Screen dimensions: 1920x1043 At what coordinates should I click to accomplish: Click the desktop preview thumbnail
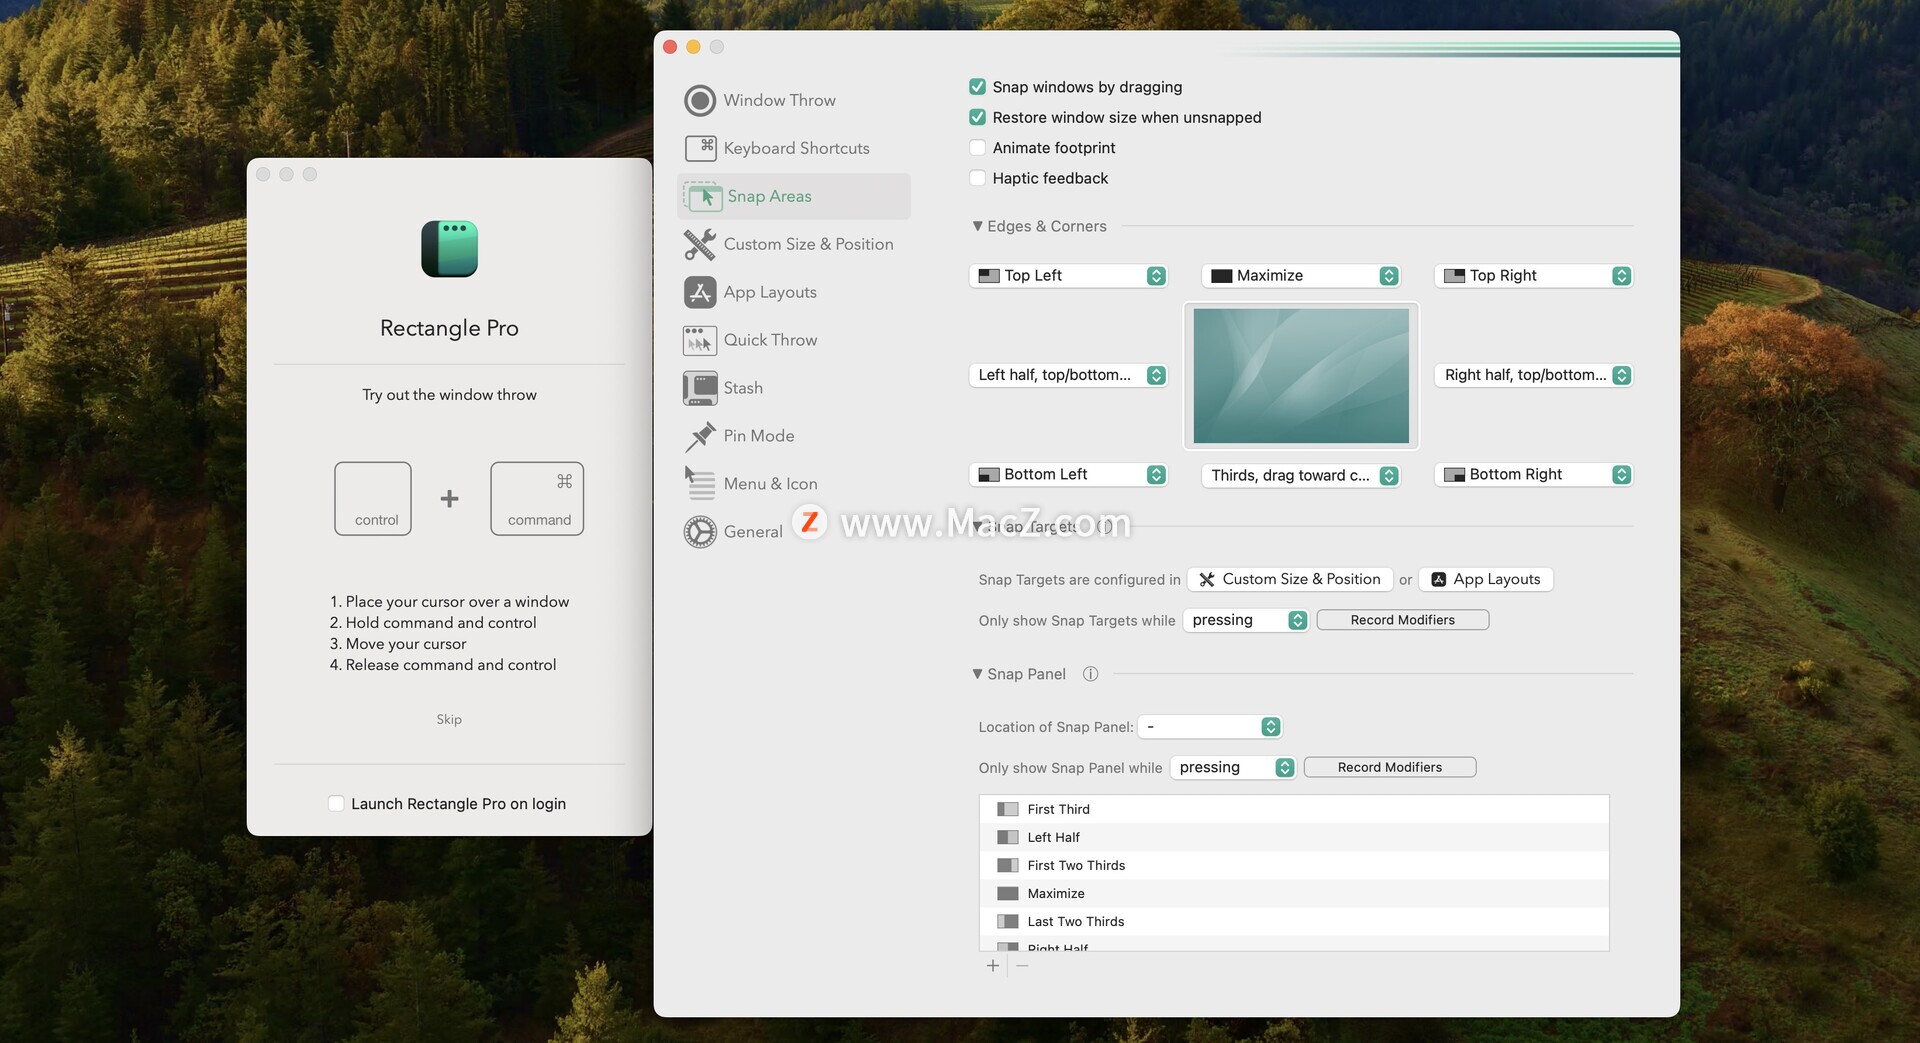1301,376
